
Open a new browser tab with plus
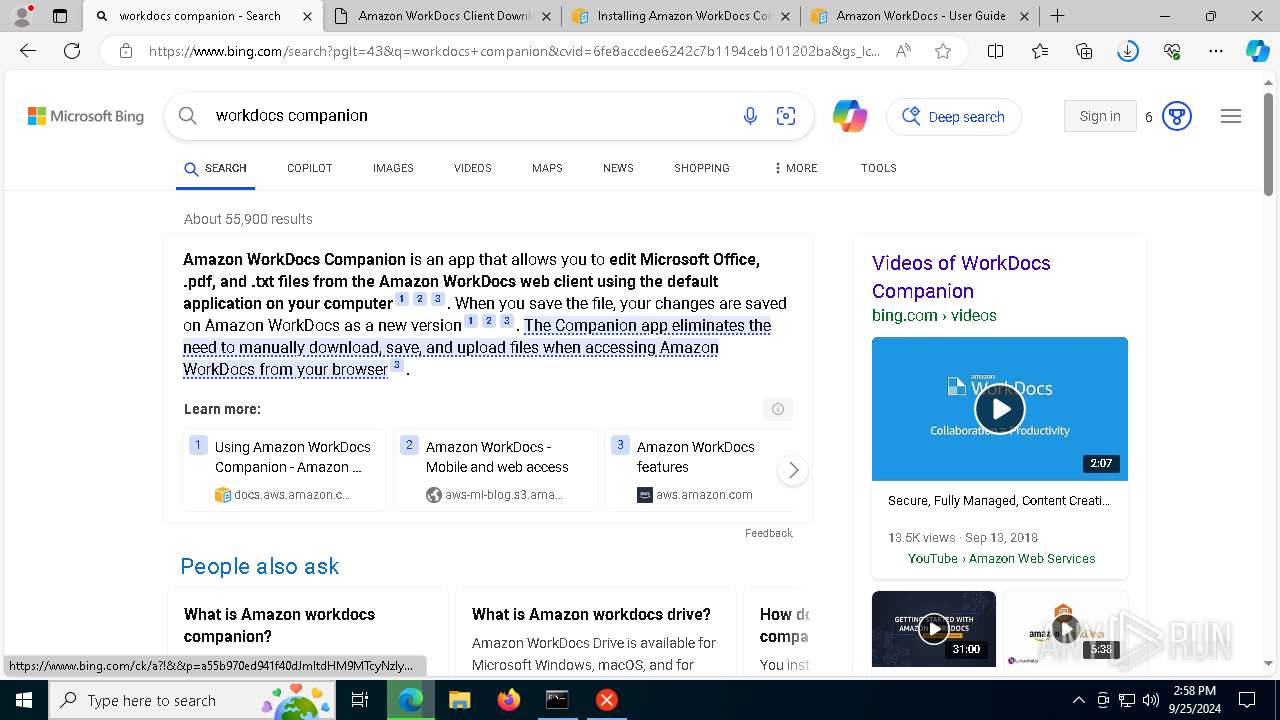pyautogui.click(x=1058, y=16)
